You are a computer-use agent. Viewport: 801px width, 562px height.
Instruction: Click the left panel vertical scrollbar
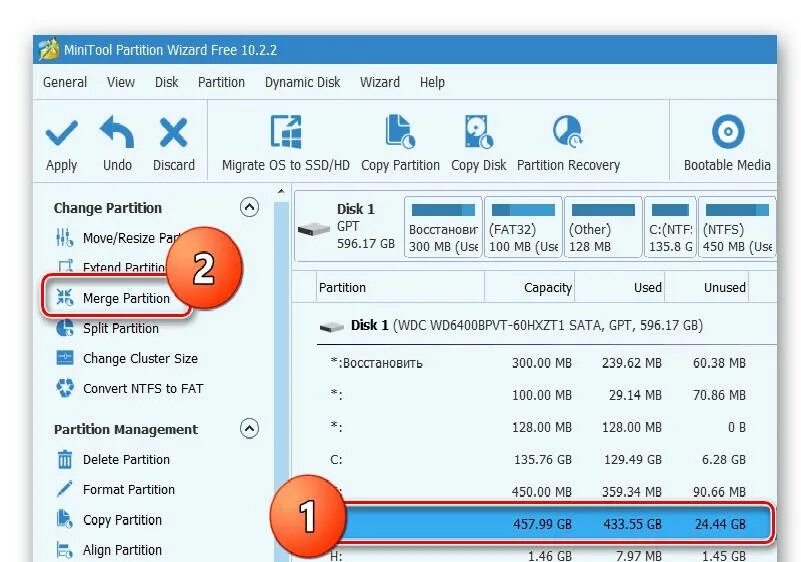281,381
